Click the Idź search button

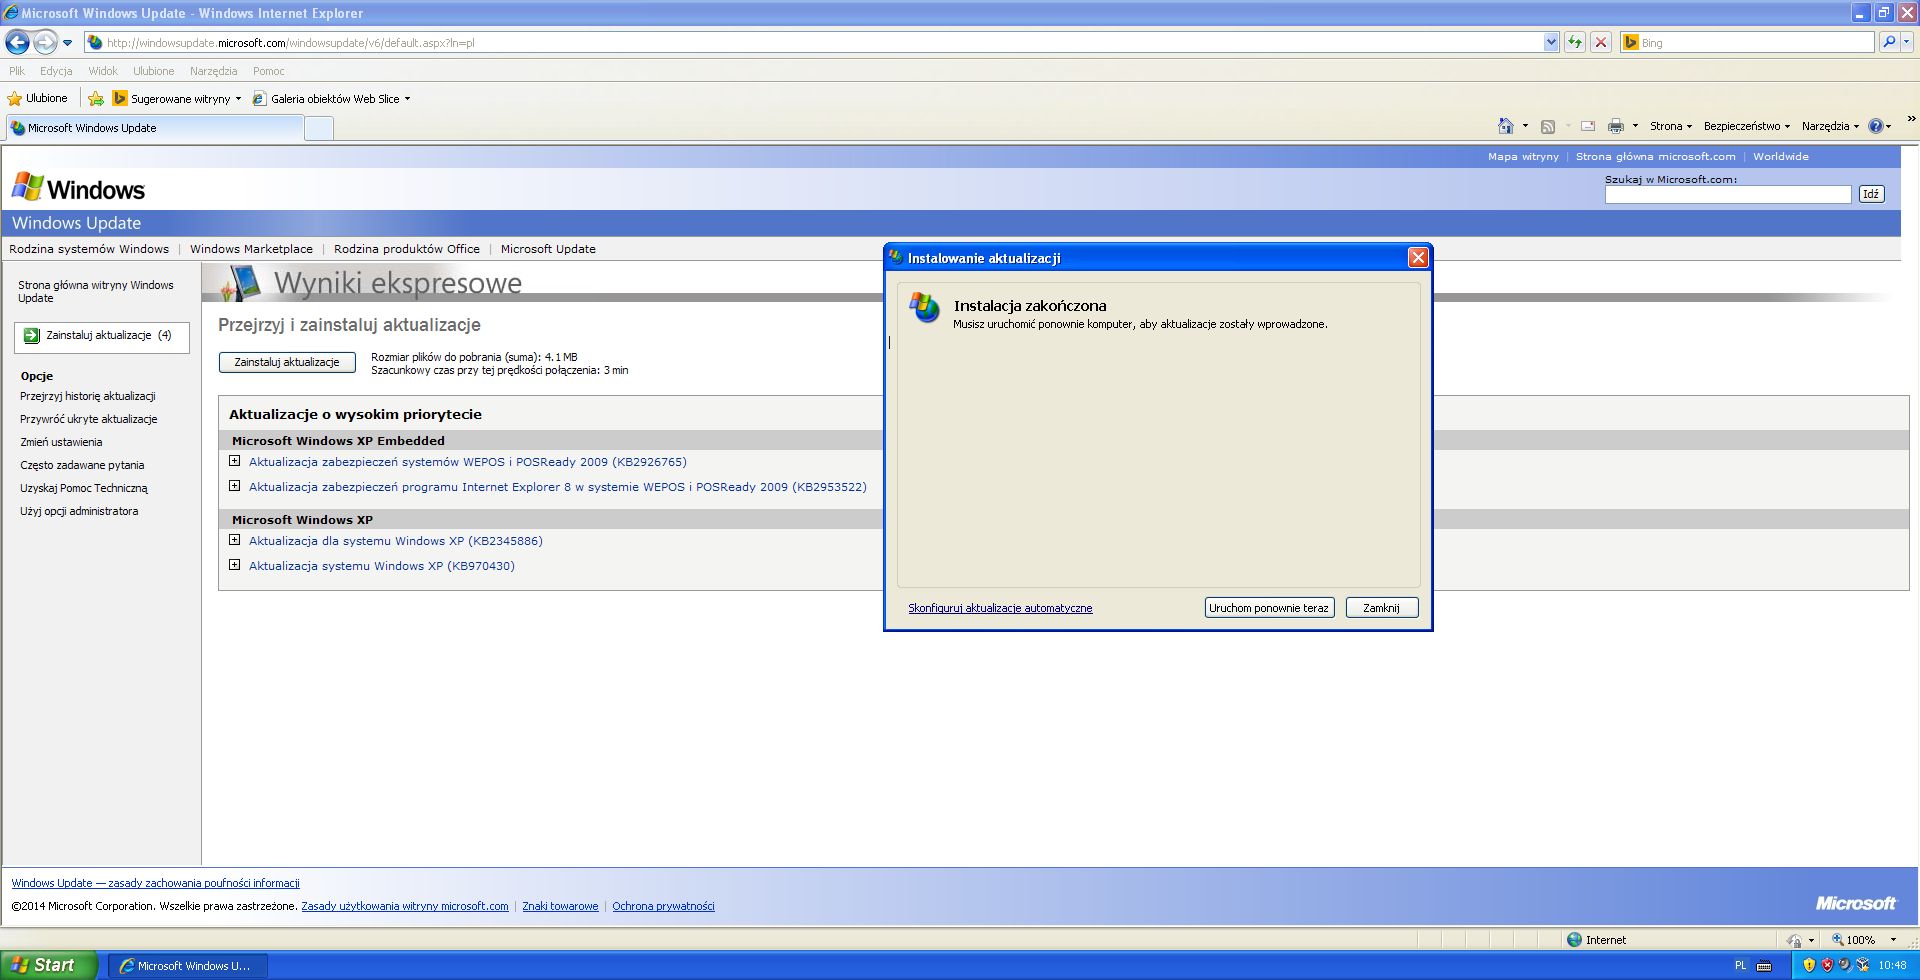click(x=1871, y=194)
